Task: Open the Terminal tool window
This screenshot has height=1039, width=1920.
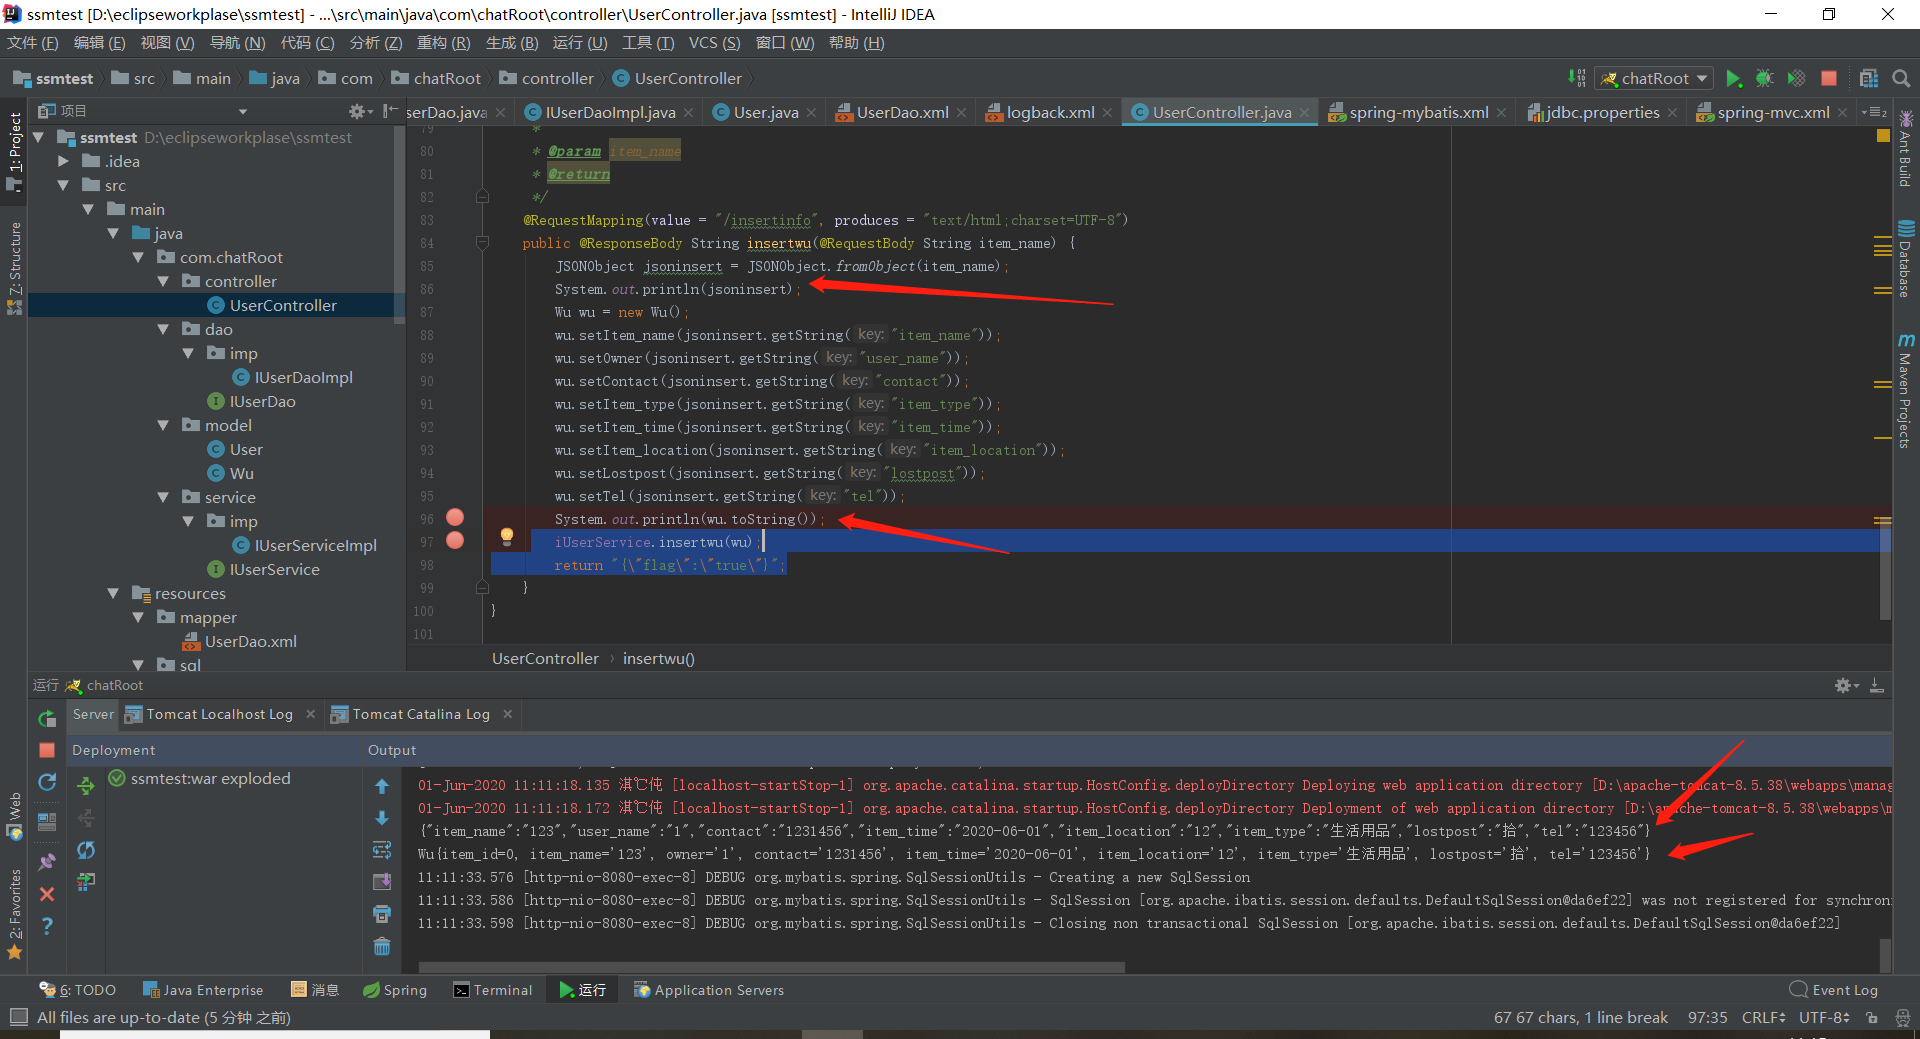Action: 493,990
